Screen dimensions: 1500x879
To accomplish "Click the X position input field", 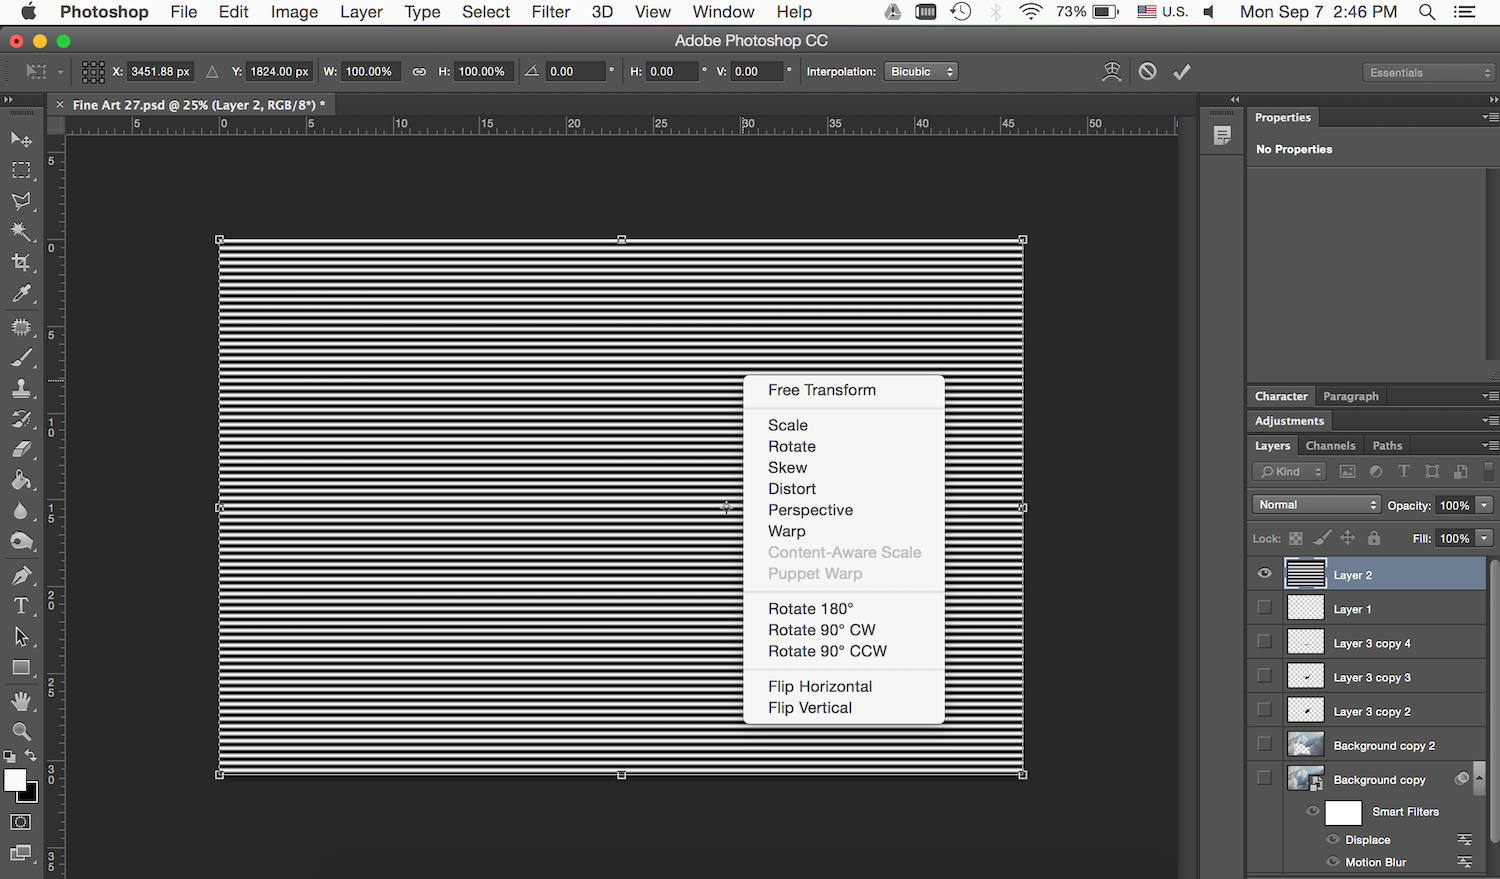I will coord(161,72).
